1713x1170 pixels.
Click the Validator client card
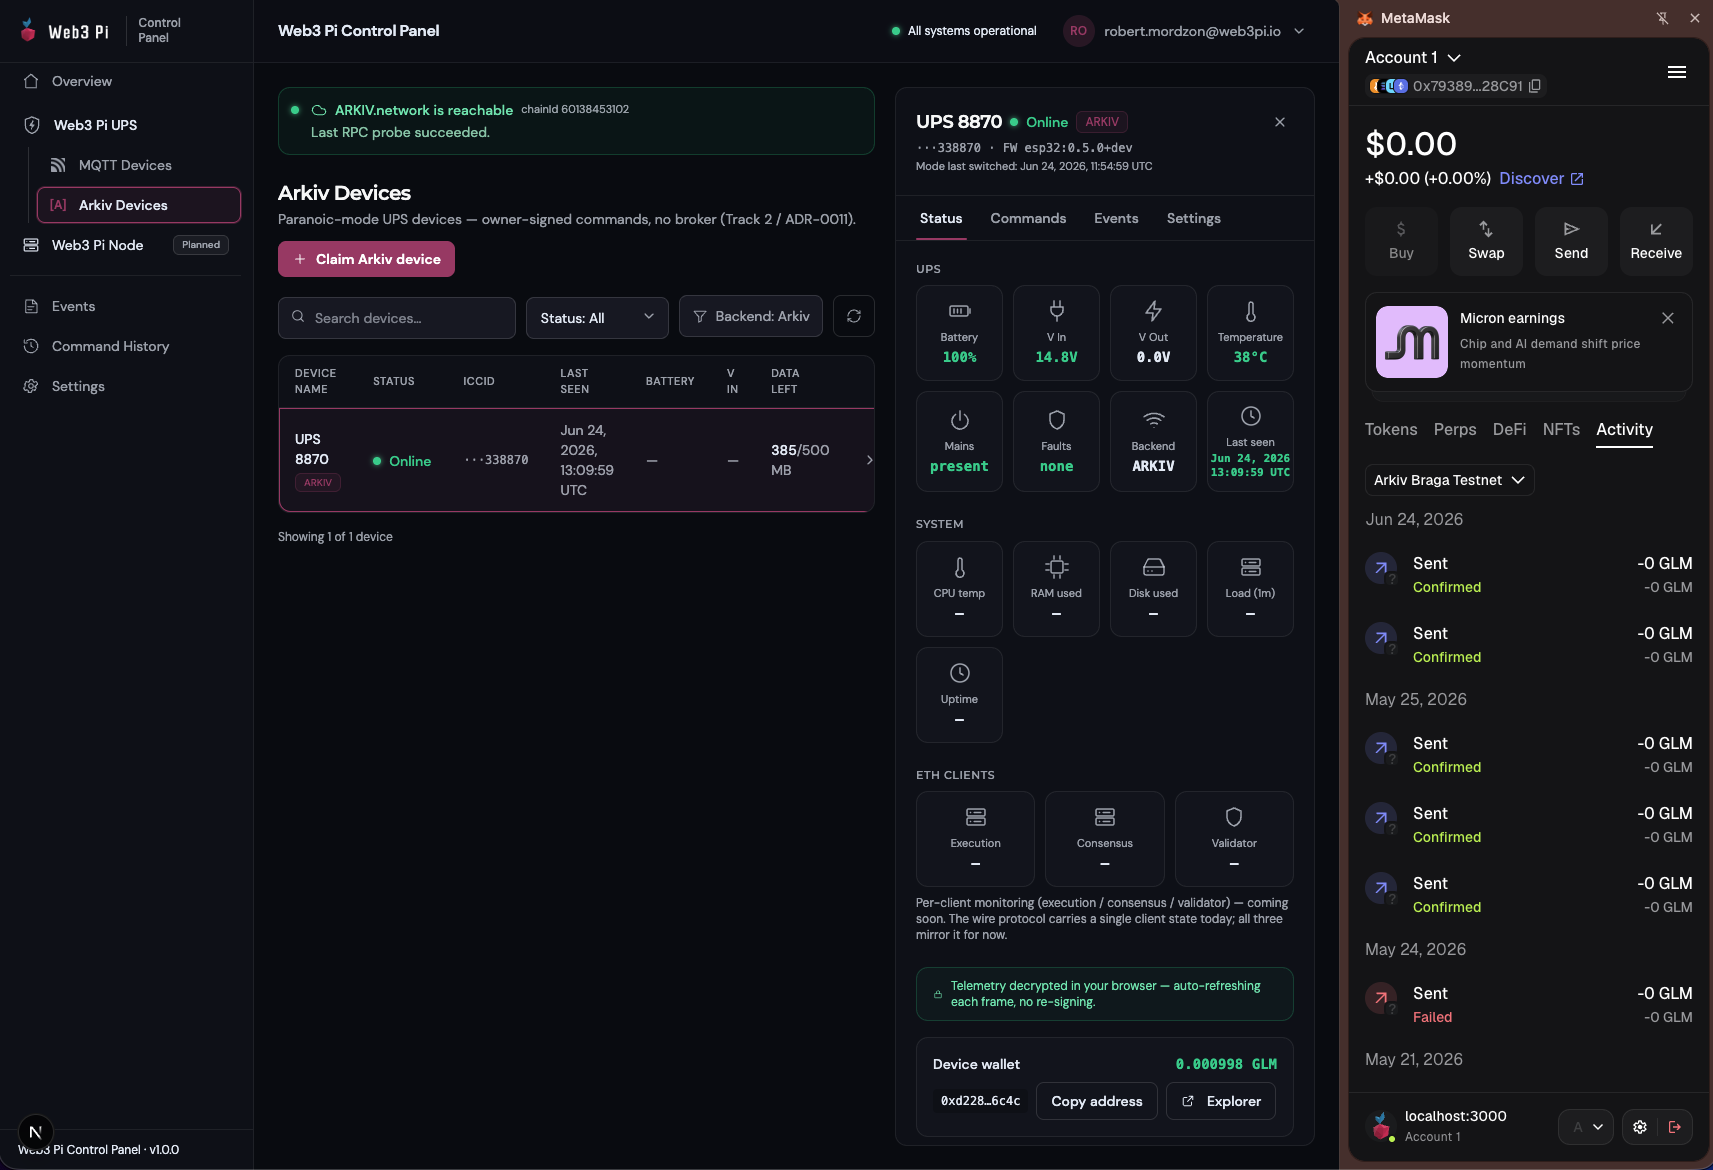(x=1234, y=839)
